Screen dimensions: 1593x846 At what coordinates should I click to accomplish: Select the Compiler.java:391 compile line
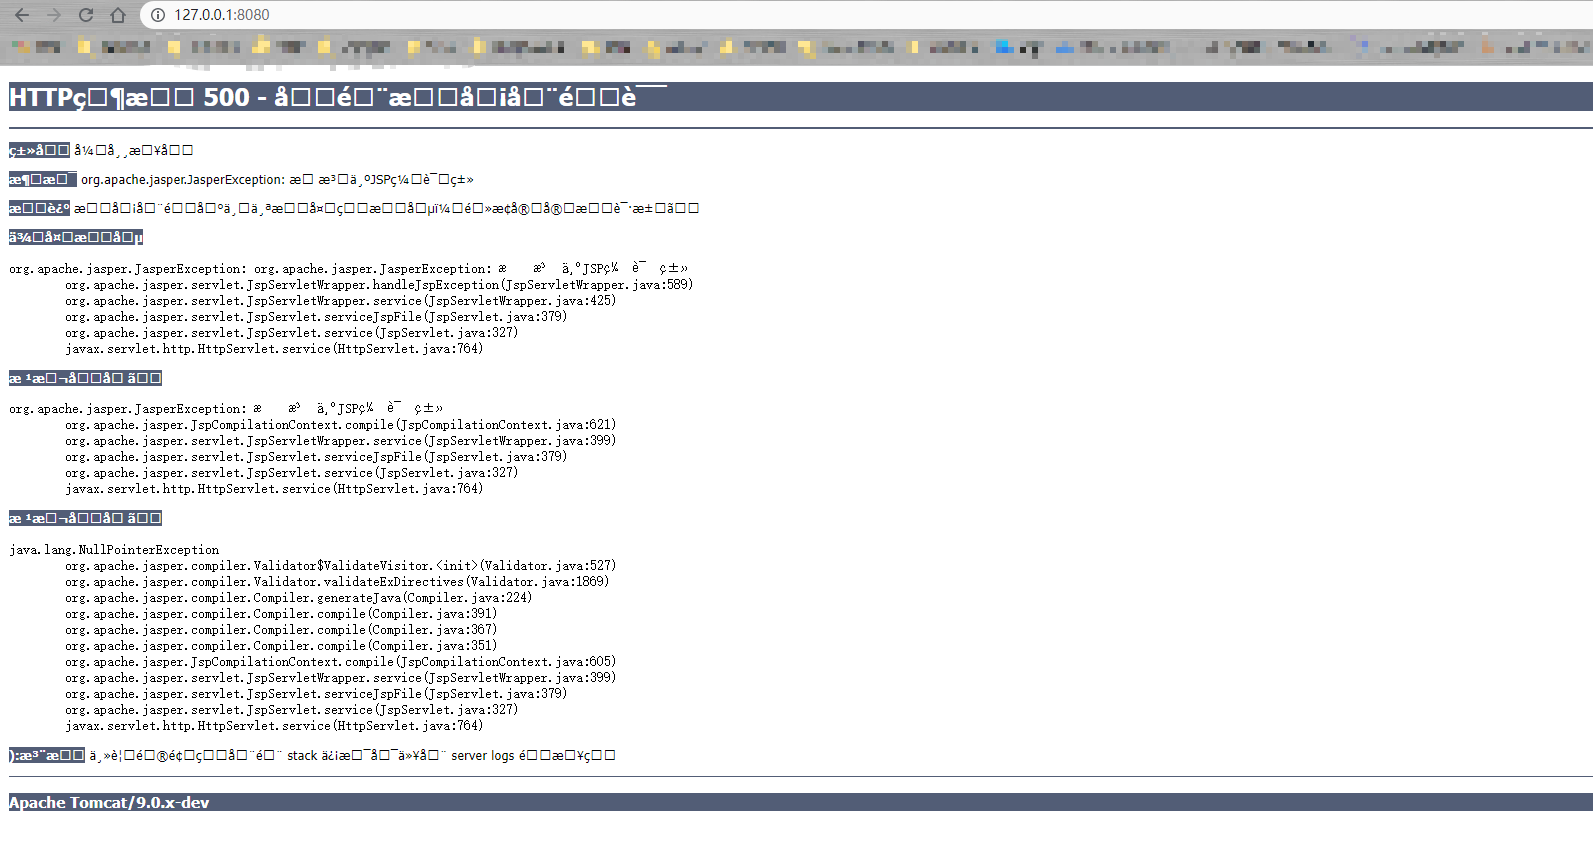281,614
